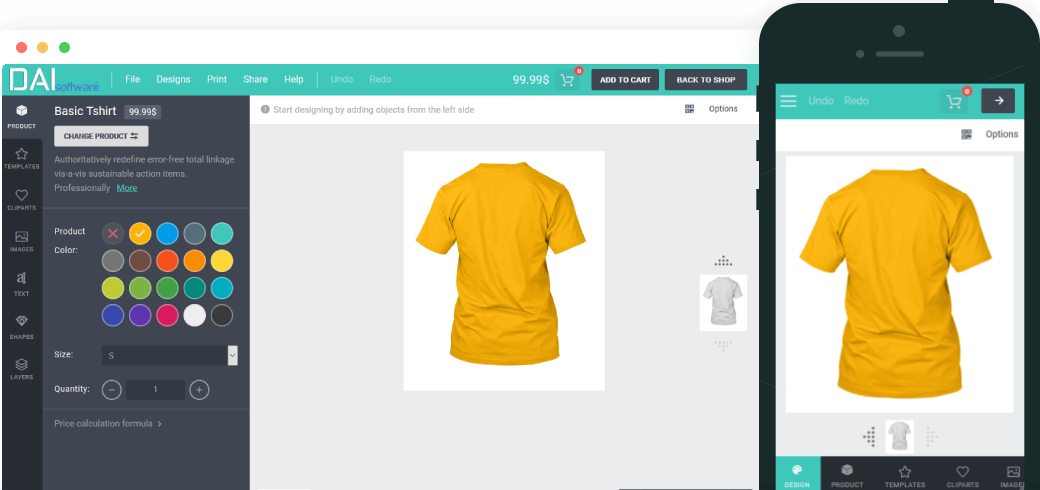Expand Price calculation formula
The height and width of the screenshot is (490, 1040).
pyautogui.click(x=108, y=423)
